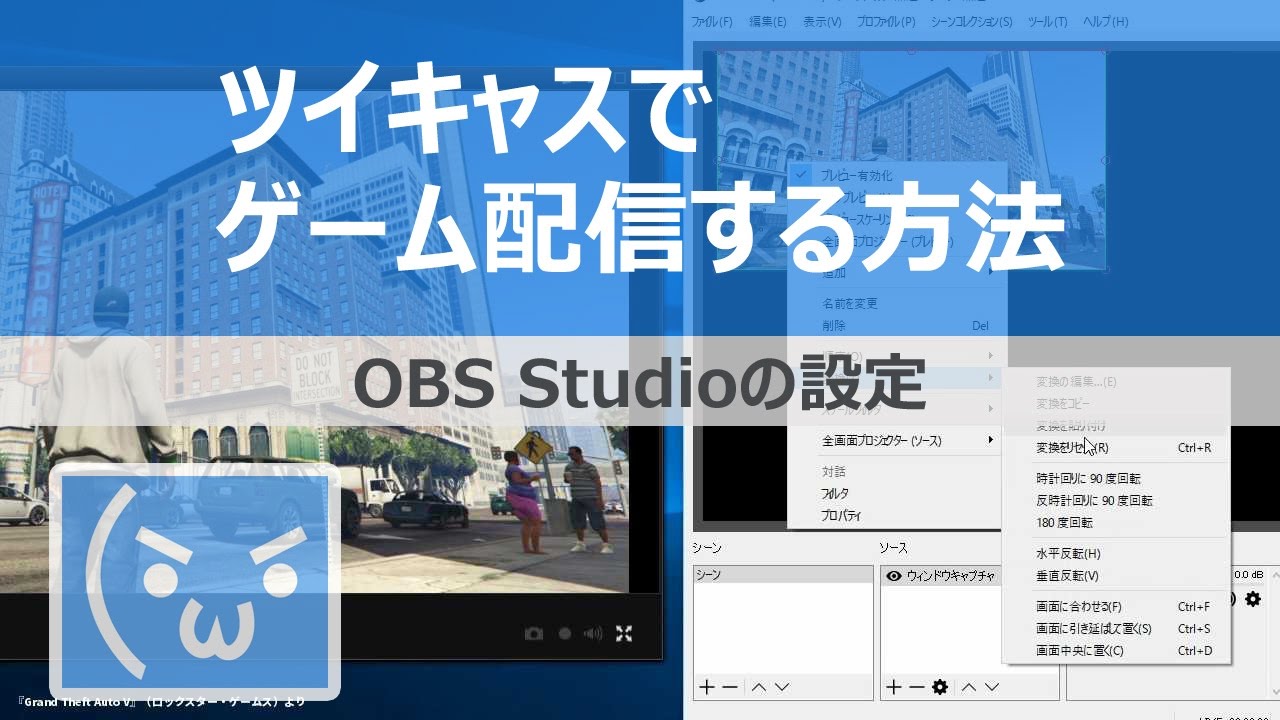Viewport: 1280px width, 720px height.
Task: Add a new scene with the plus icon
Action: tap(707, 687)
